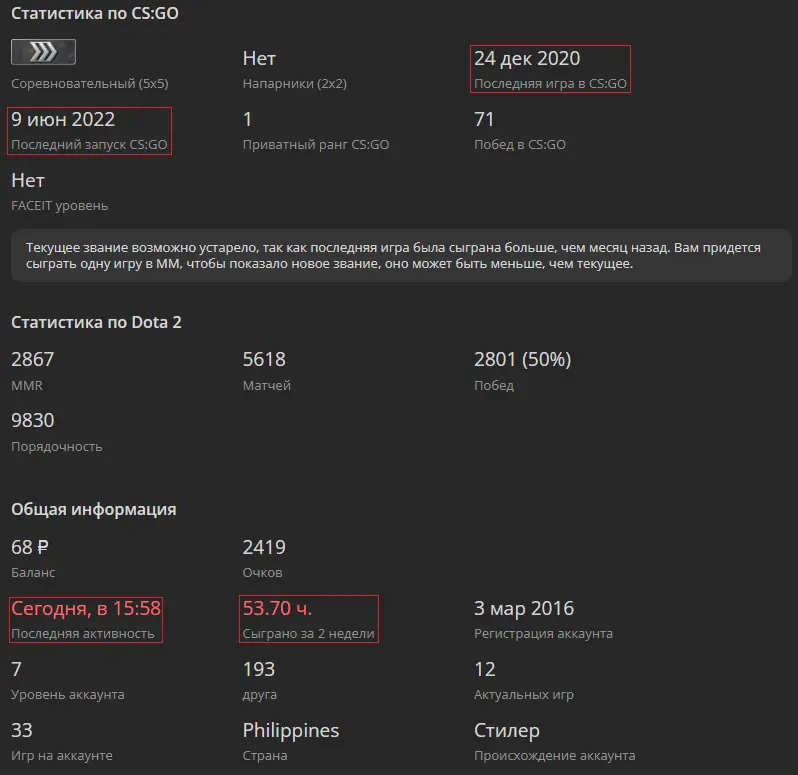This screenshot has height=775, width=798.
Task: Click the 2801 (50%) Побед stat
Action: [x=523, y=359]
